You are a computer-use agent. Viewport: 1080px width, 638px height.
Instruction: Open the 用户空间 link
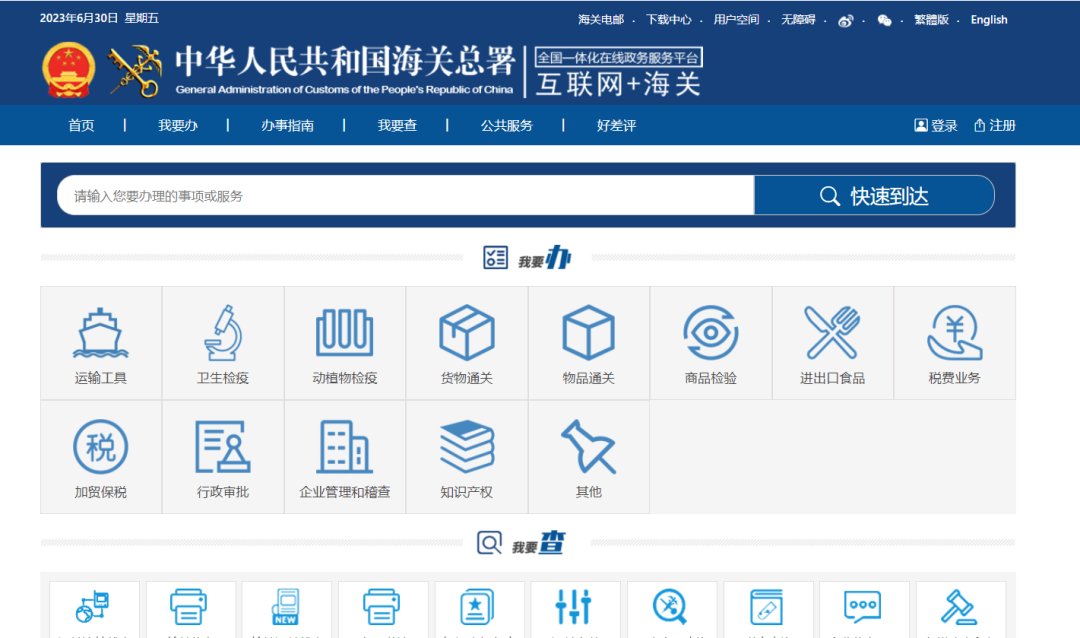pos(736,20)
